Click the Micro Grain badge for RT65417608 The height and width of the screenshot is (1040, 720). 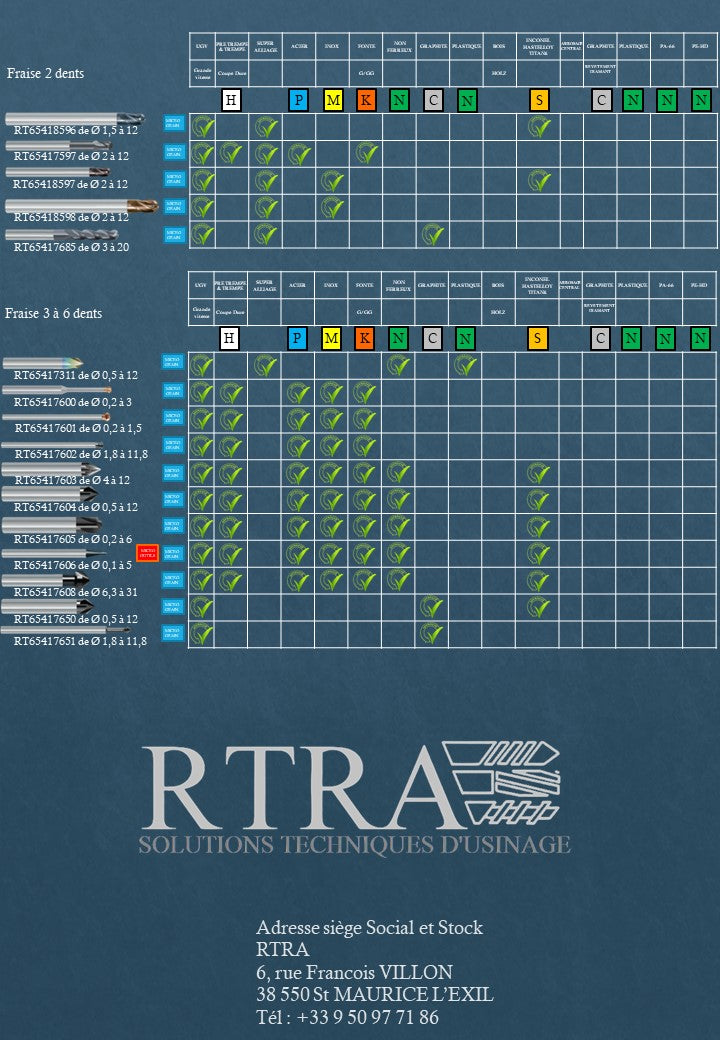tap(172, 580)
